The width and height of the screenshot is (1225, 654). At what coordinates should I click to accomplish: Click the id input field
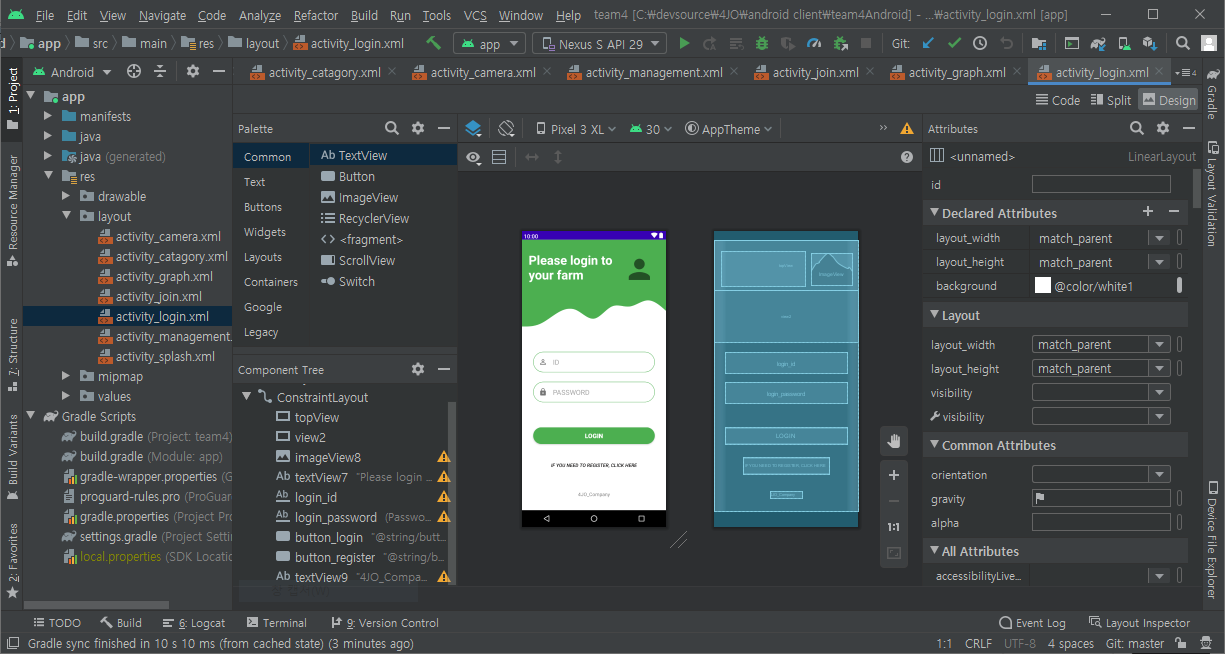[x=1101, y=184]
